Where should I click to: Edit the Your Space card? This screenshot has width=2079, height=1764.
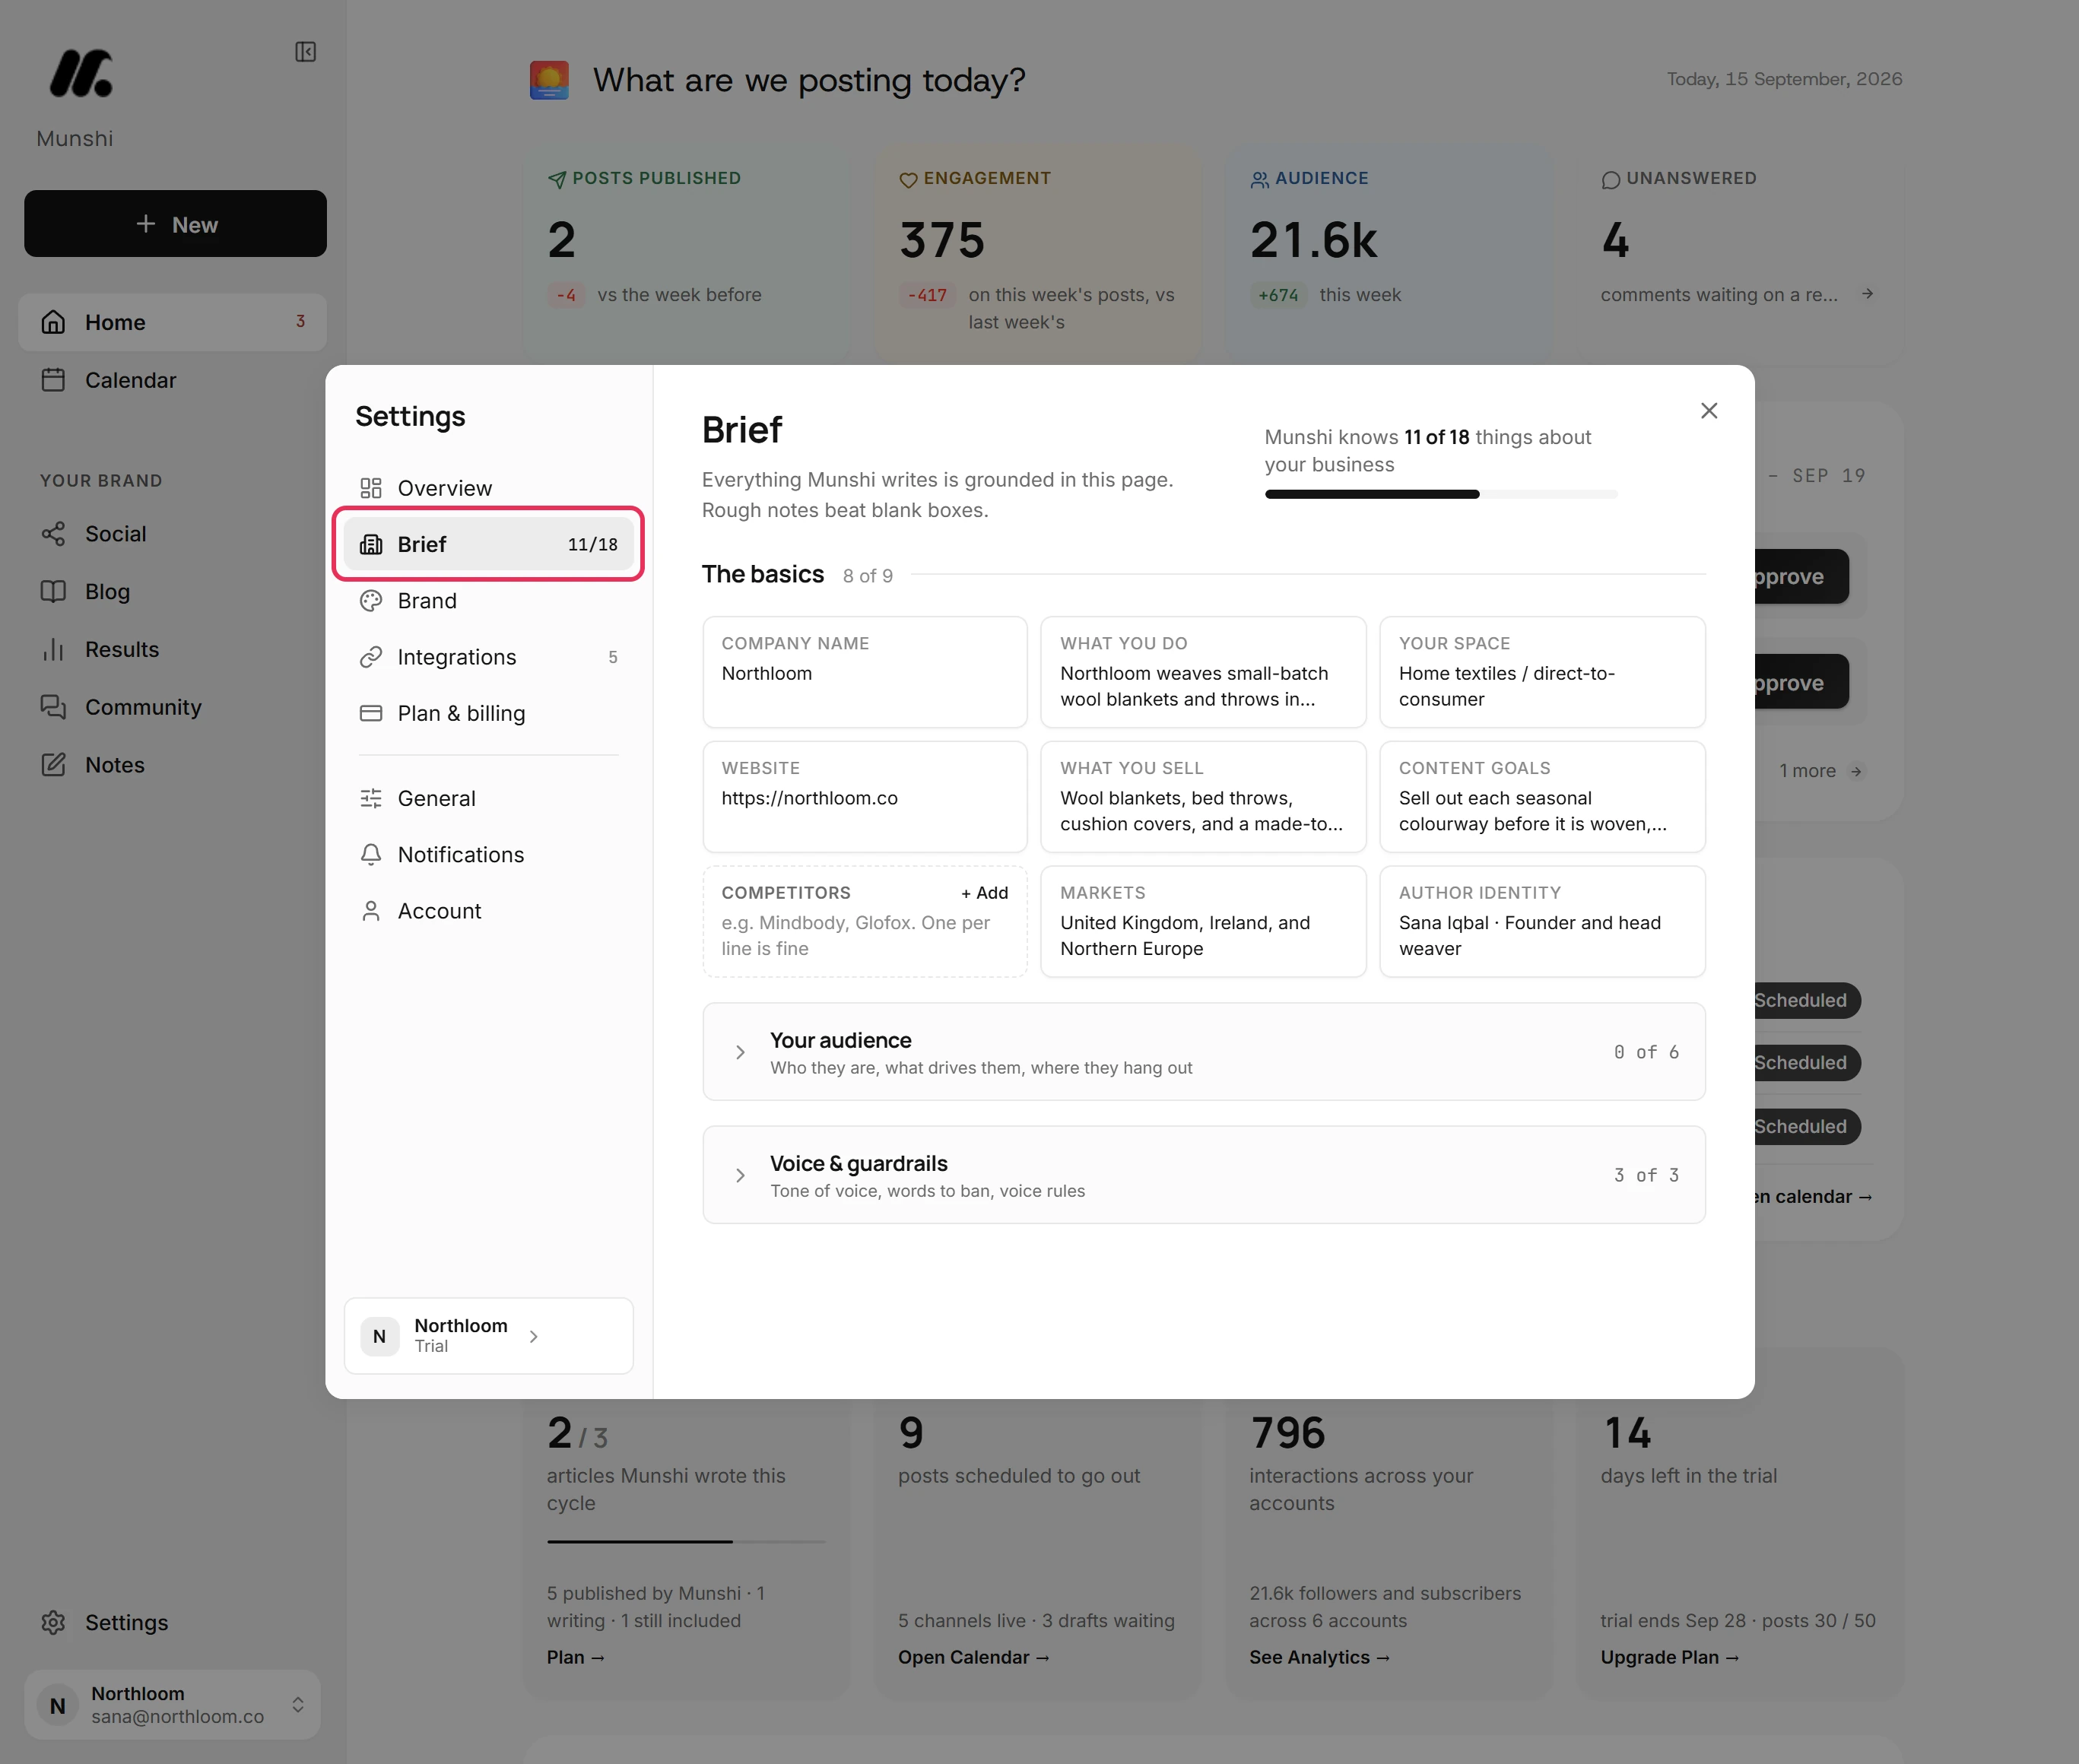1542,672
